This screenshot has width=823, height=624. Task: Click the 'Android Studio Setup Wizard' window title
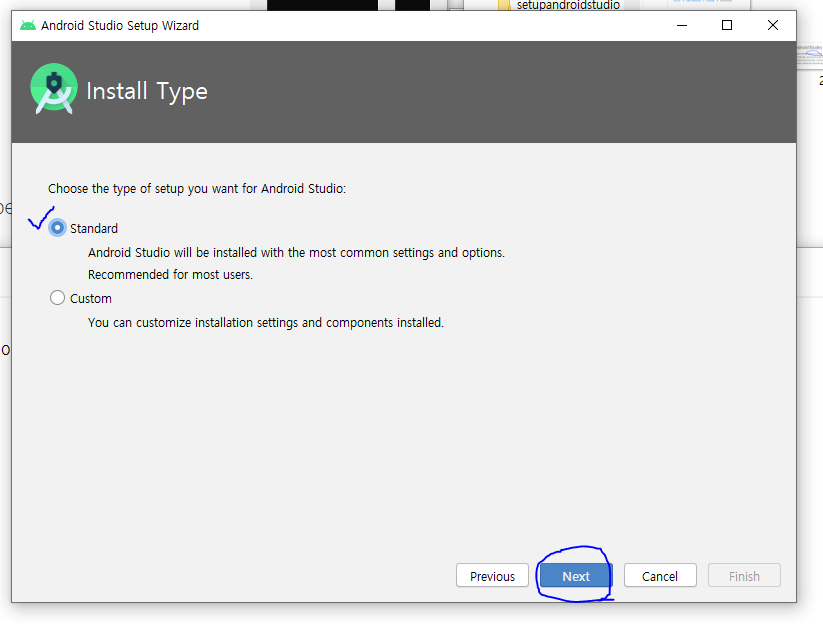pyautogui.click(x=120, y=26)
